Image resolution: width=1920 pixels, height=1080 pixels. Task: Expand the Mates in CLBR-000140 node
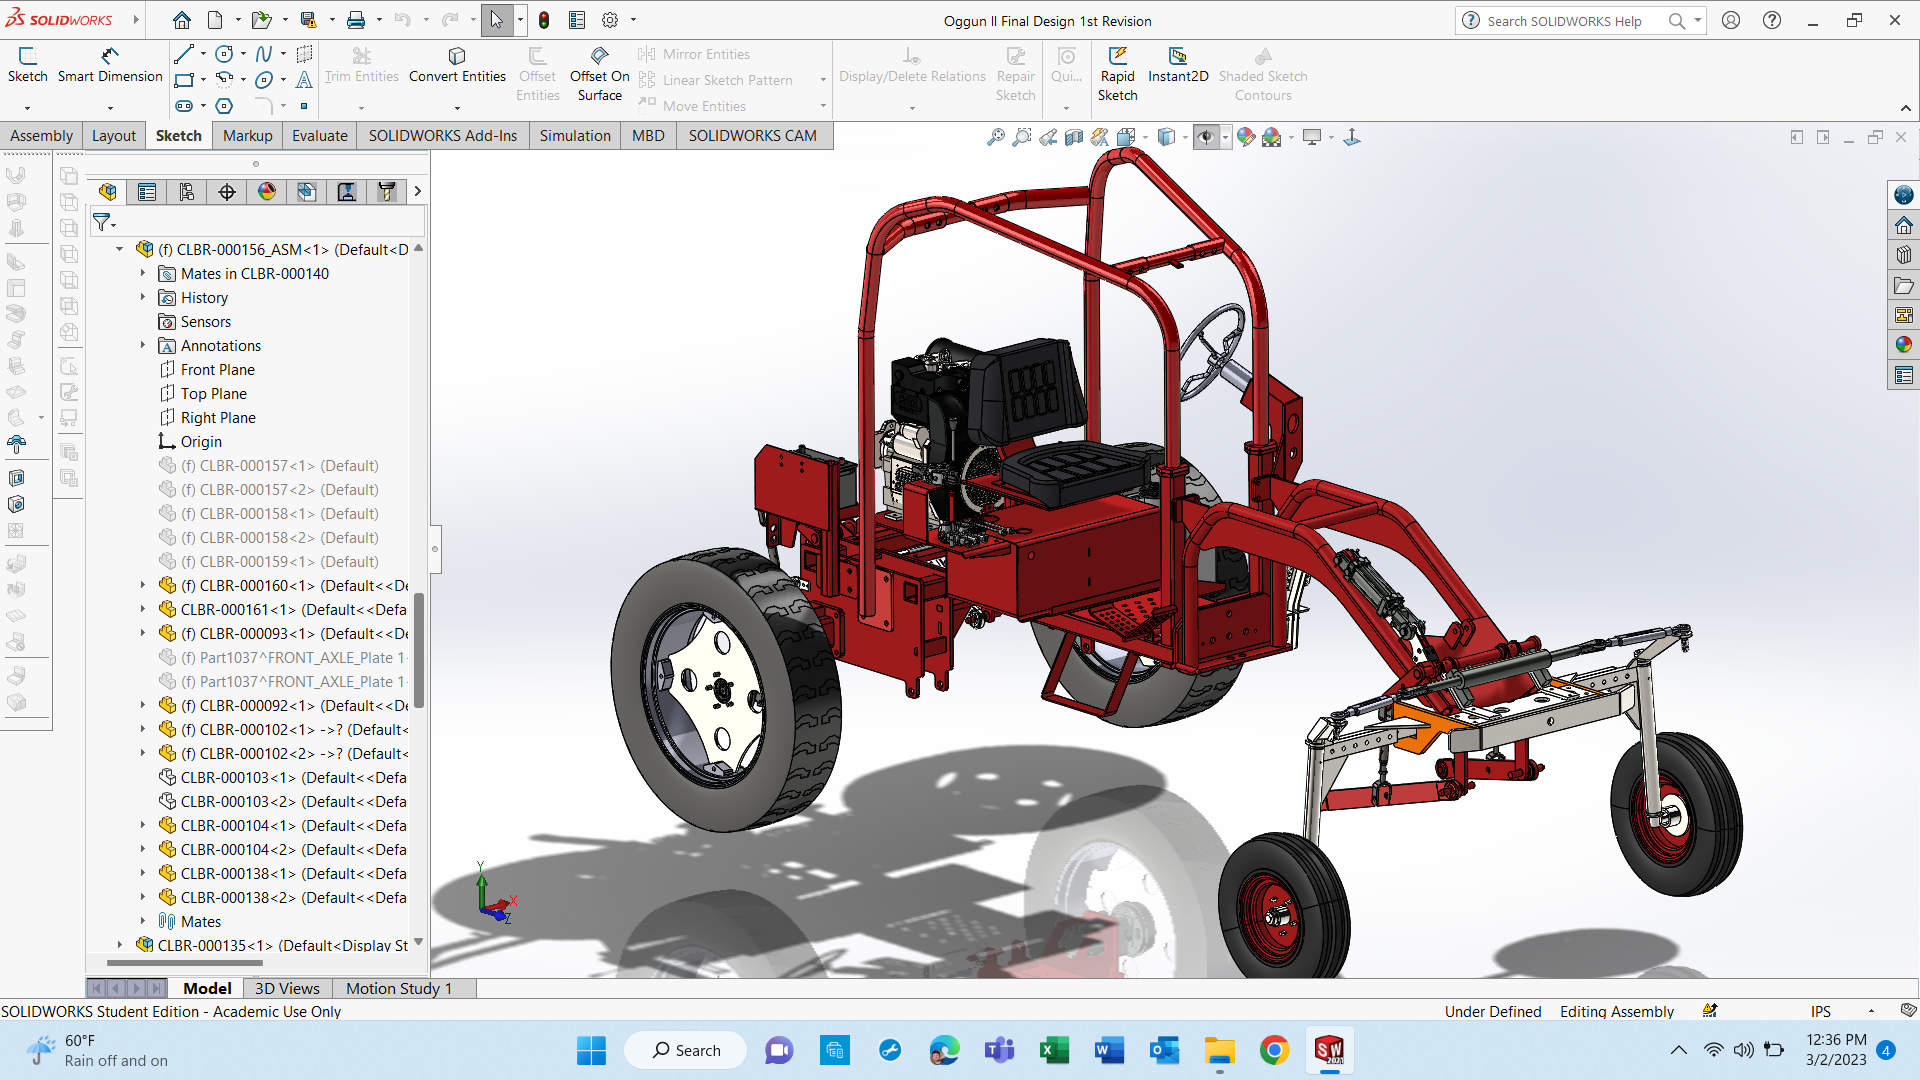143,273
